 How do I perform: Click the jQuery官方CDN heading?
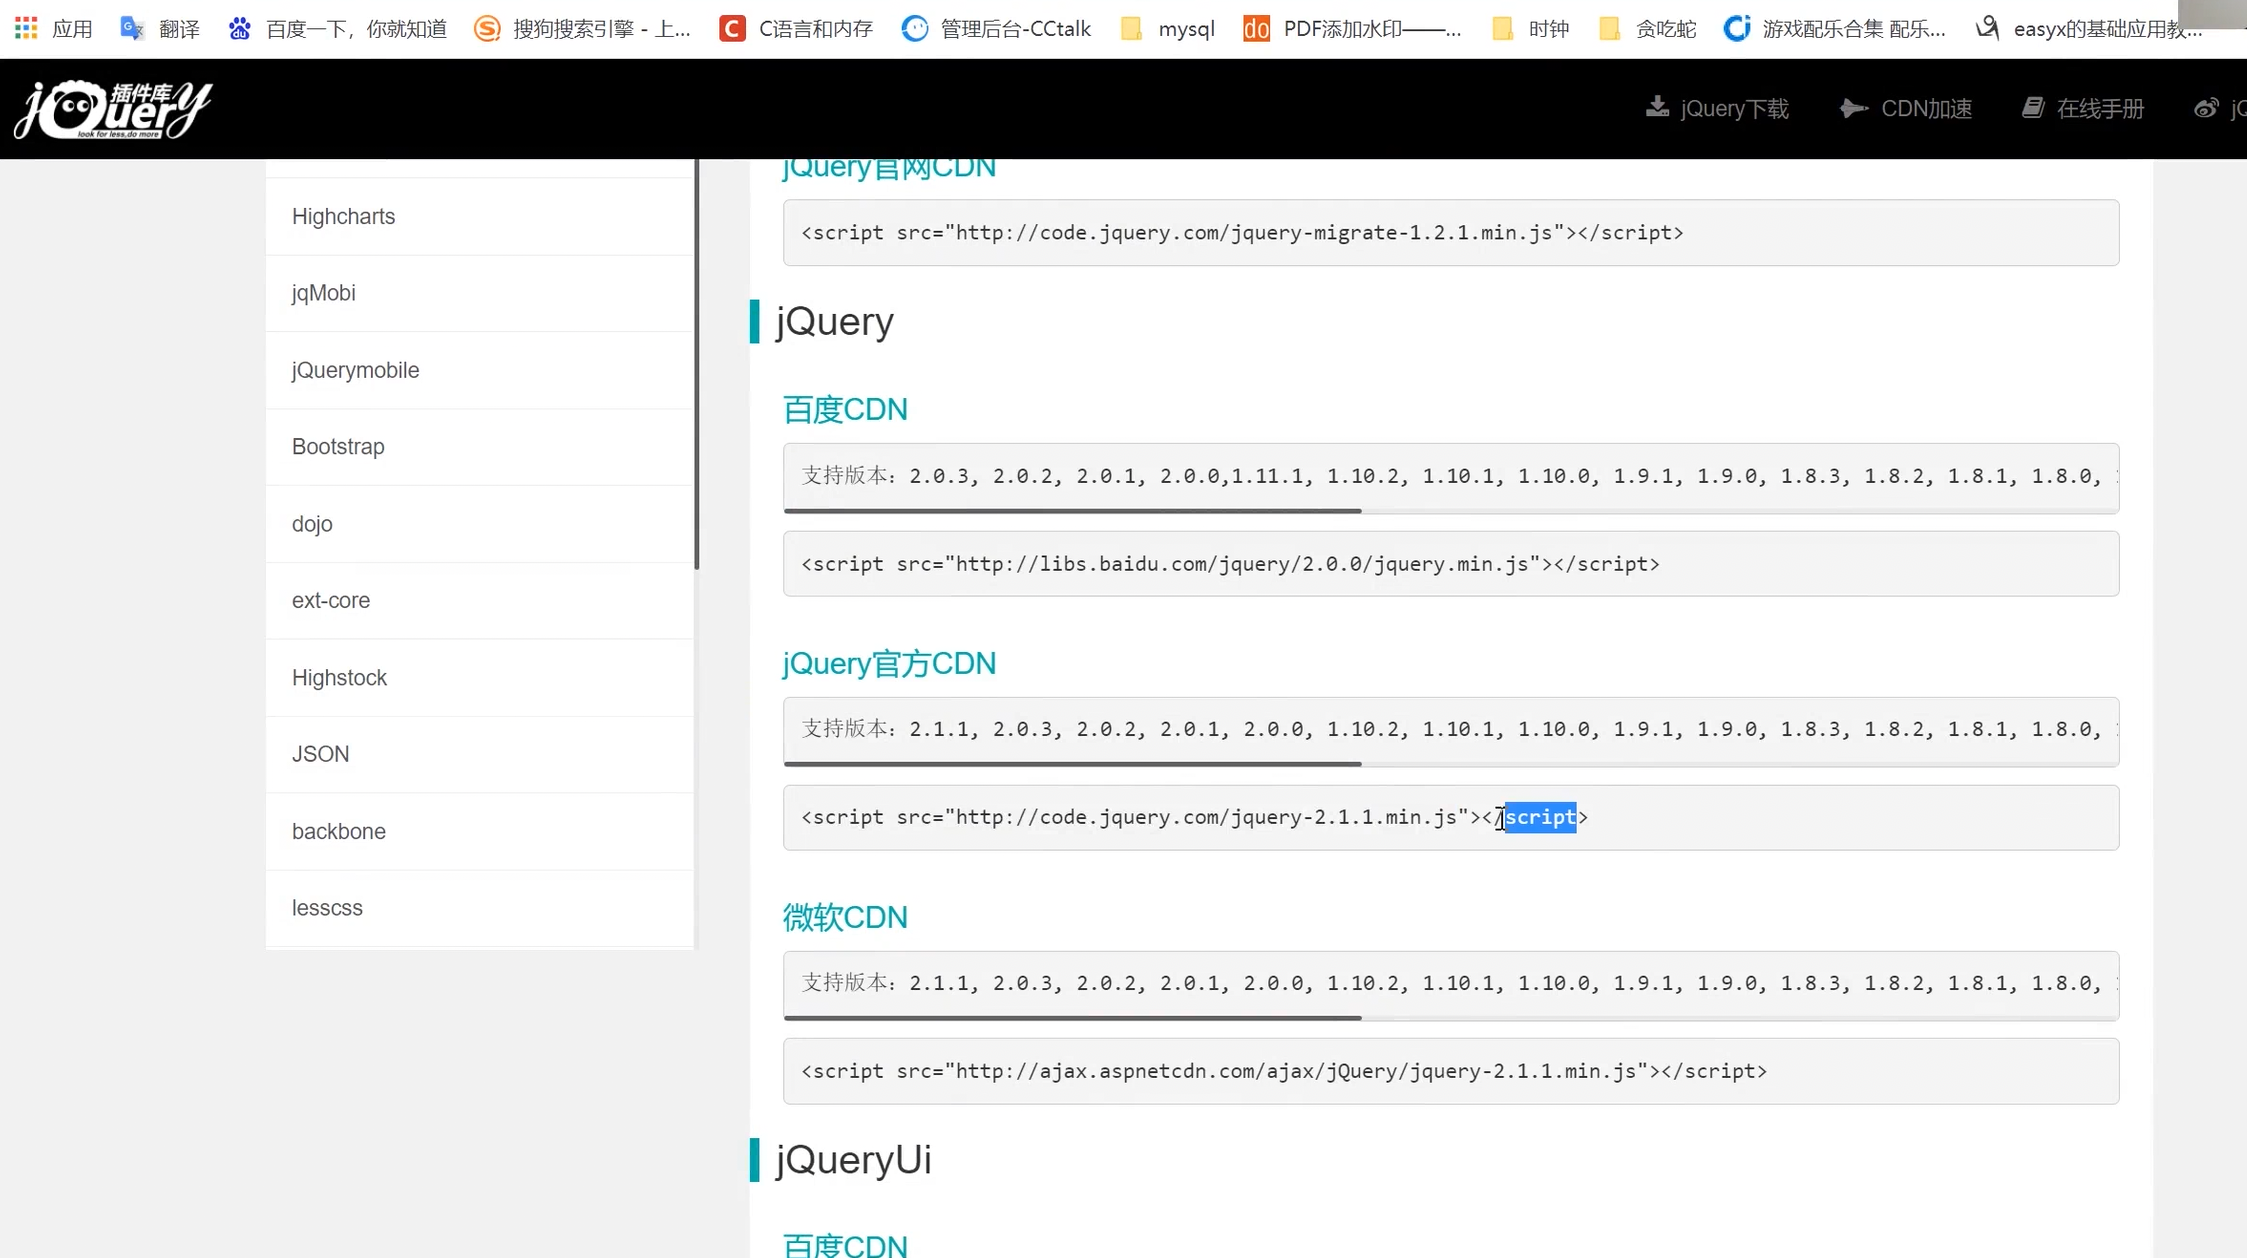pyautogui.click(x=889, y=664)
